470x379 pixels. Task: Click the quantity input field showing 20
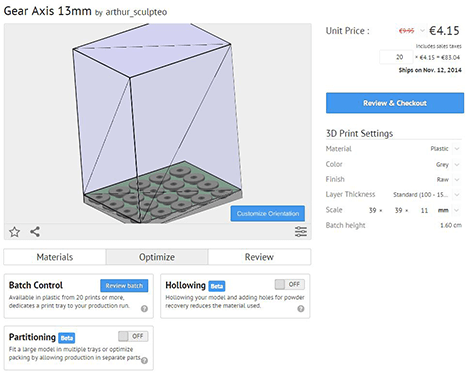point(396,57)
